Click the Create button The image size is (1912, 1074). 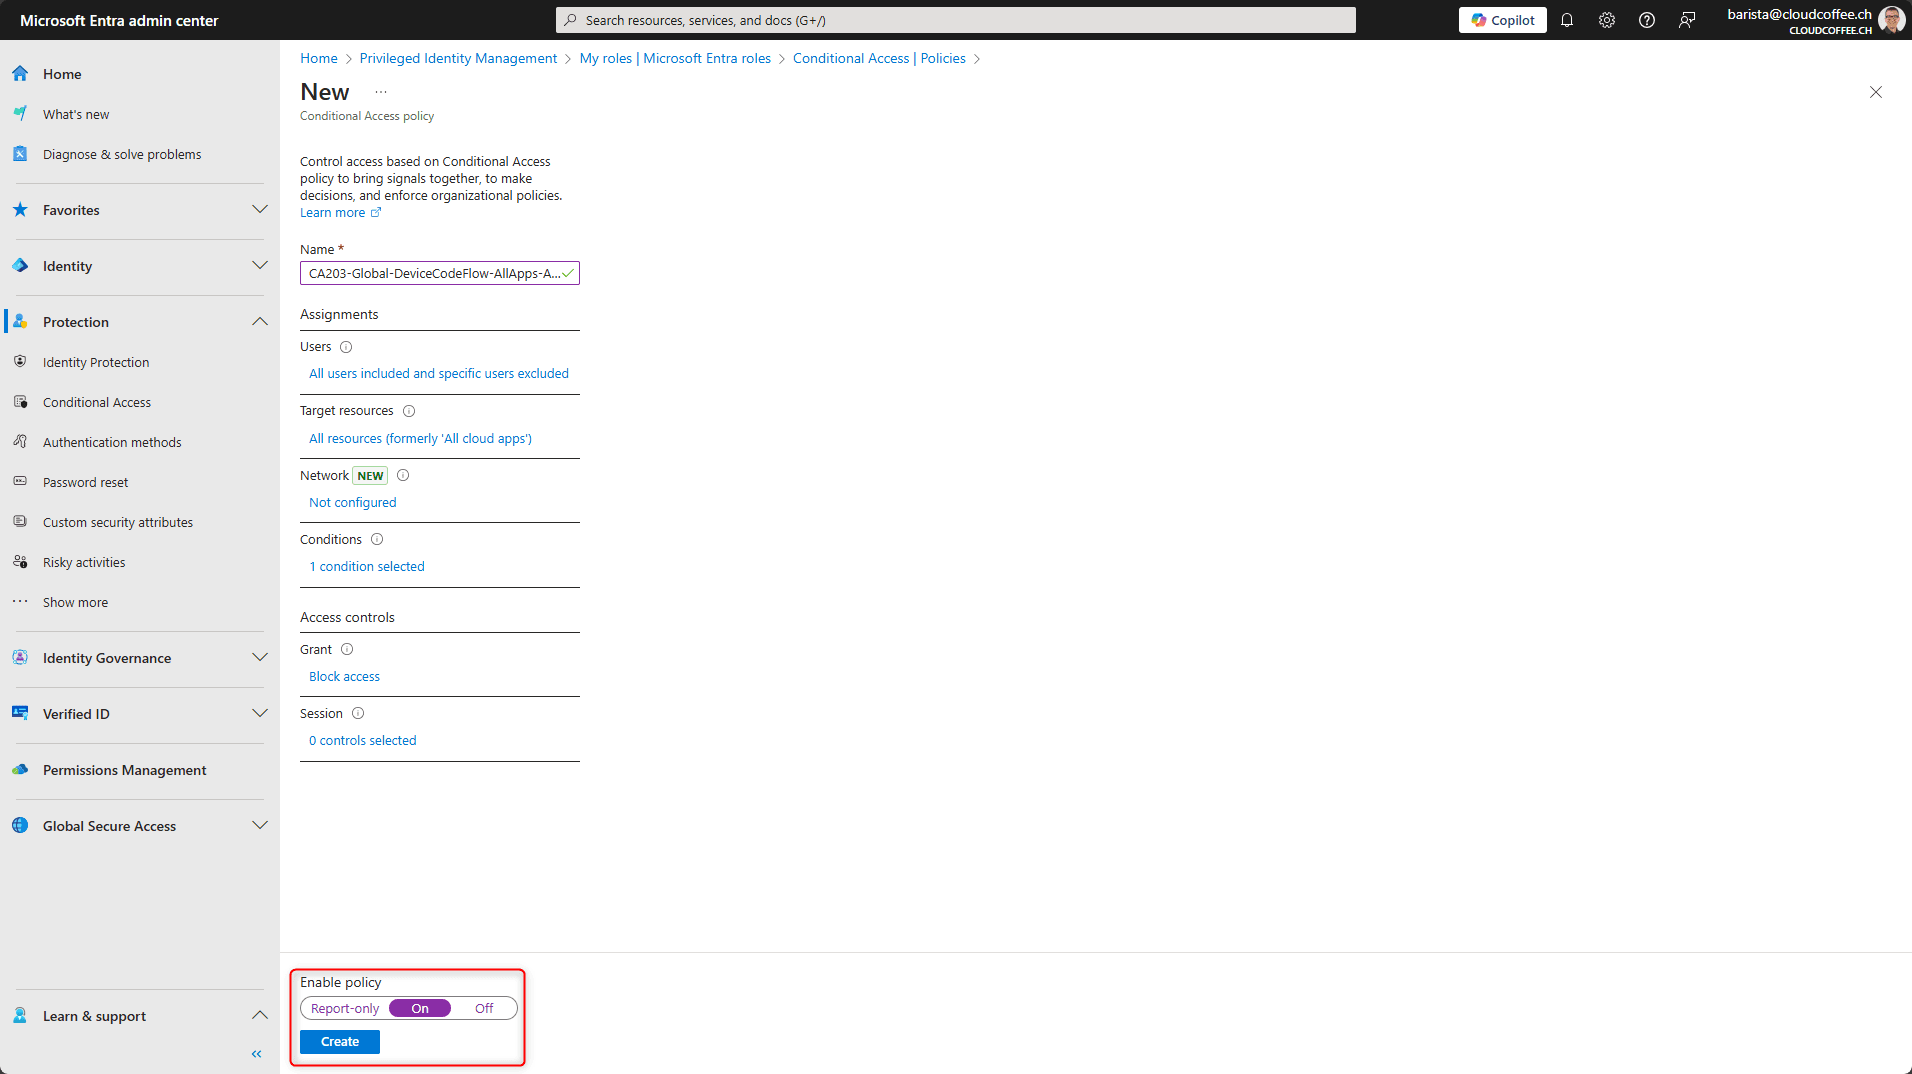click(339, 1041)
